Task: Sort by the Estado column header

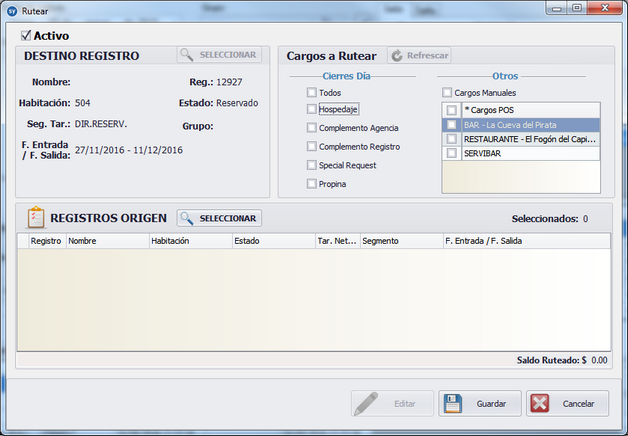Action: point(274,241)
